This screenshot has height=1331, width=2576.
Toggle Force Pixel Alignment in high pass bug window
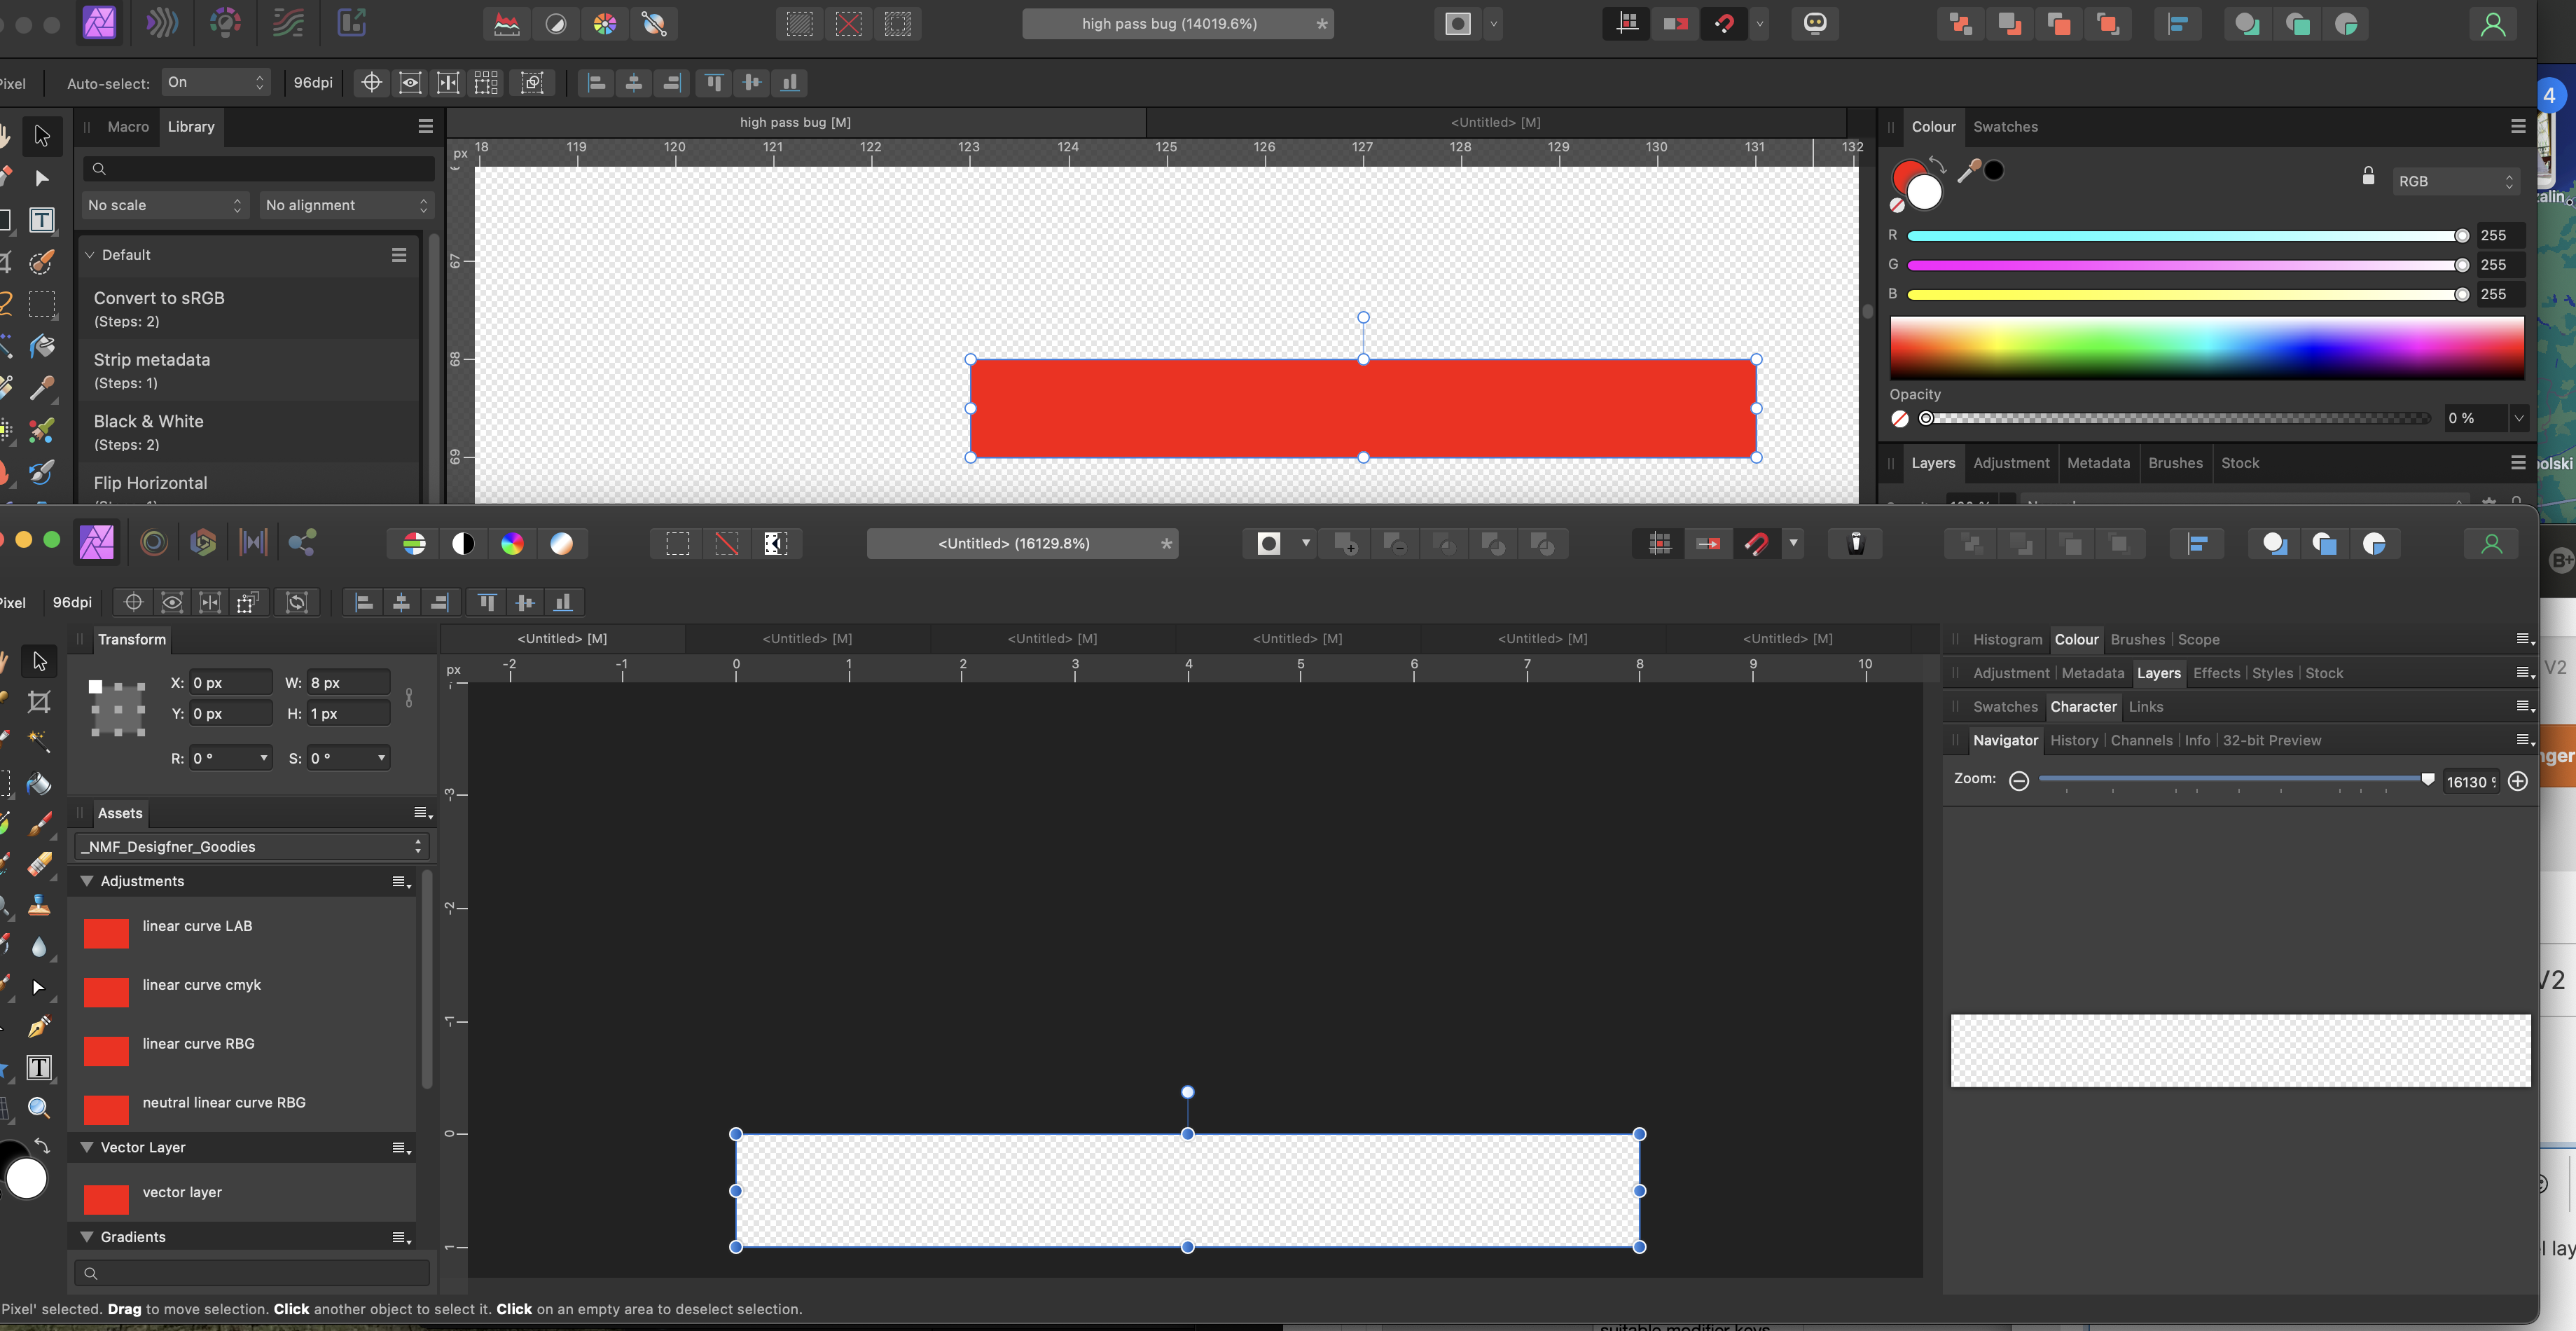1627,24
